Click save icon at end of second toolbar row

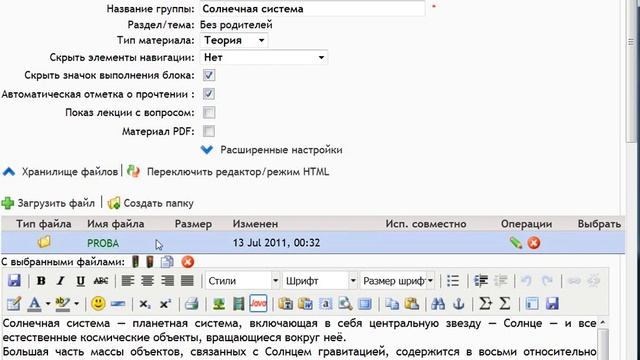pos(552,304)
